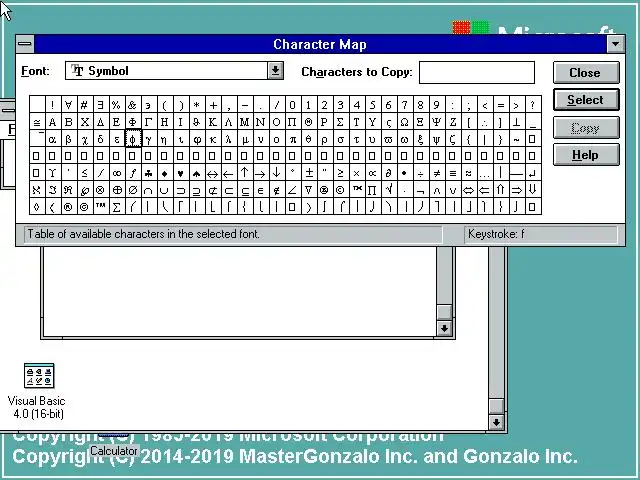Choose the double down arrow cell

pos(532,190)
